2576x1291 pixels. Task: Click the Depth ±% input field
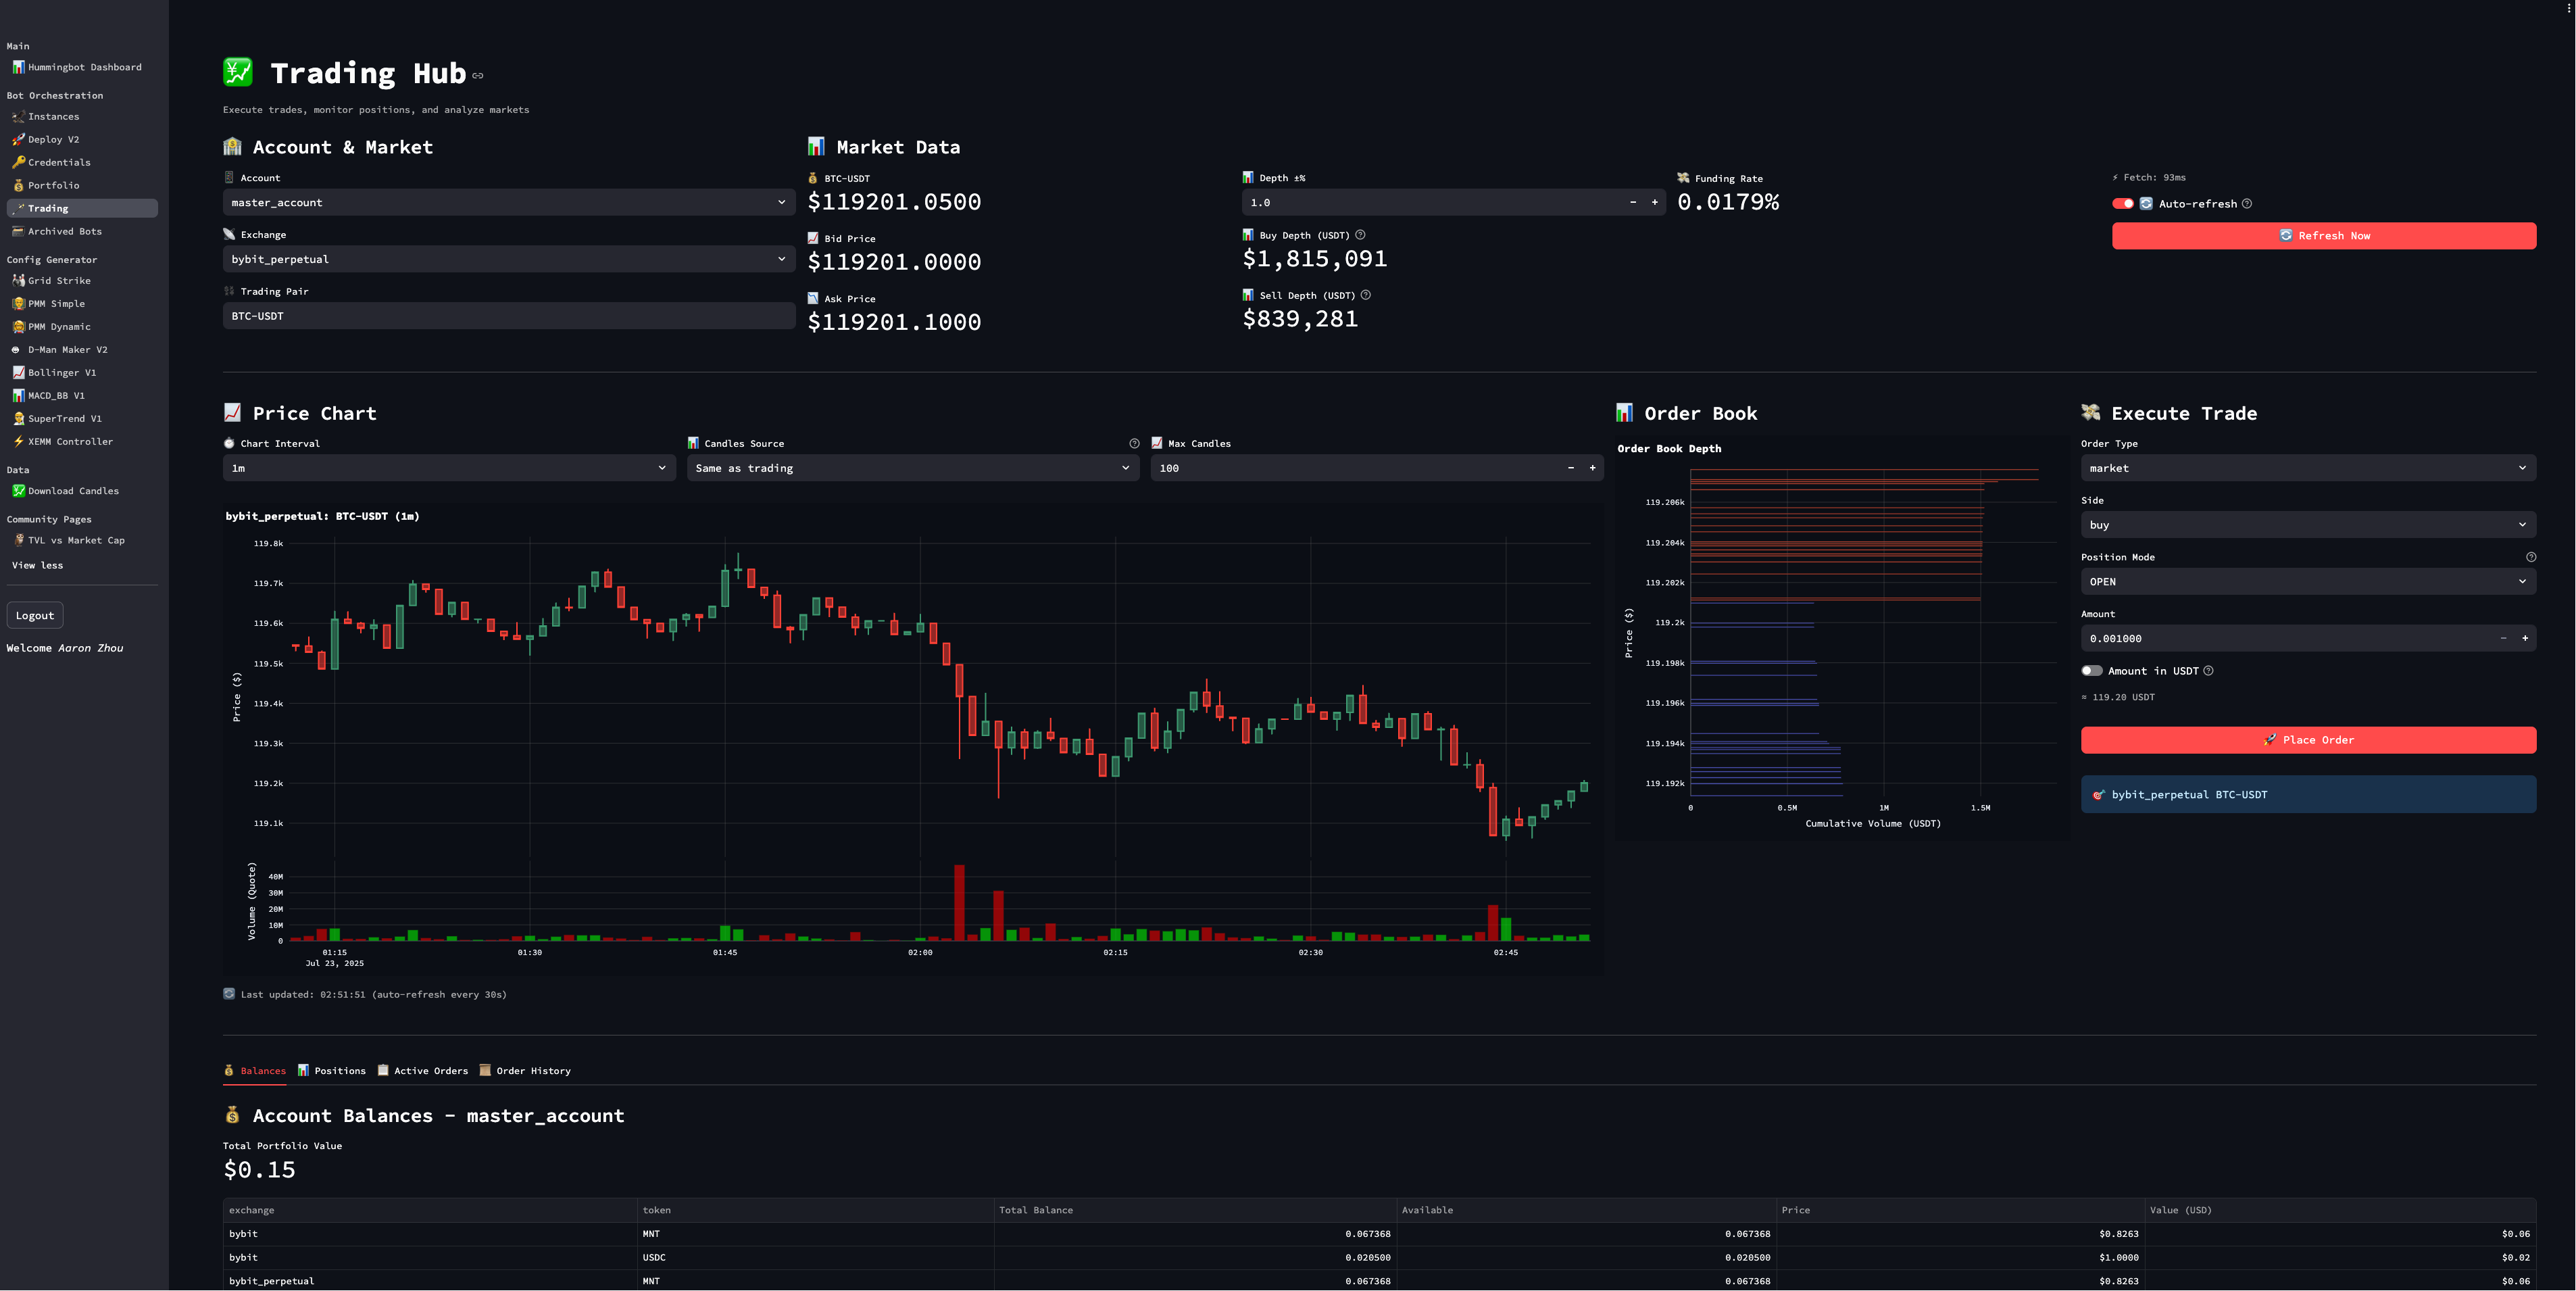(1432, 202)
